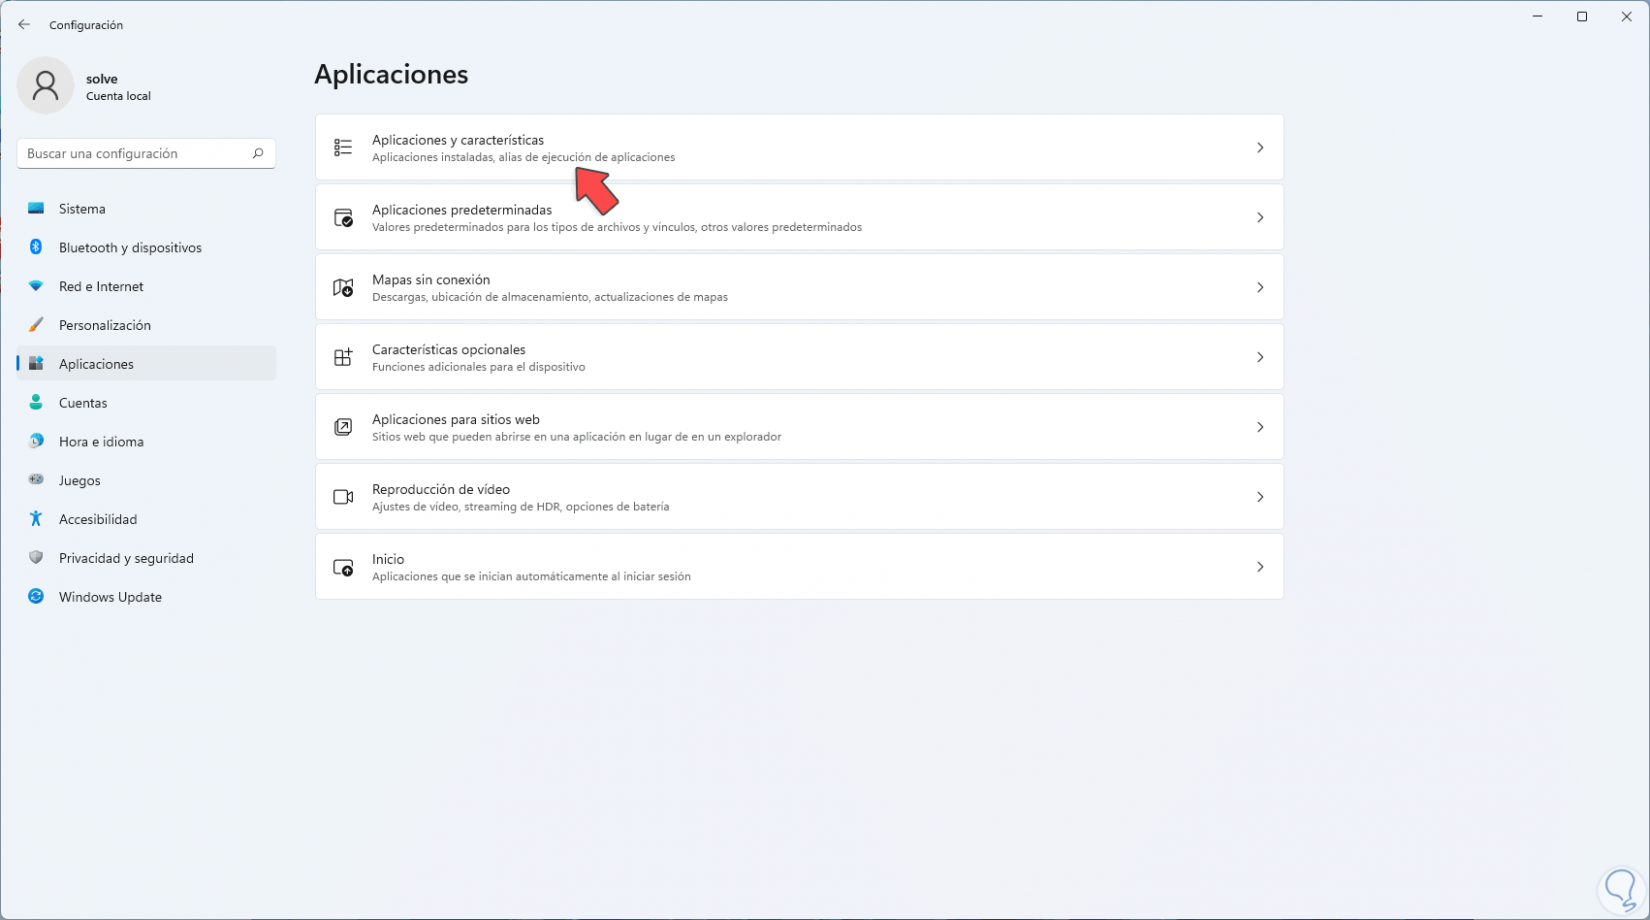Expand Aplicaciones predeterminadas chevron
The image size is (1650, 920).
[x=1260, y=218]
